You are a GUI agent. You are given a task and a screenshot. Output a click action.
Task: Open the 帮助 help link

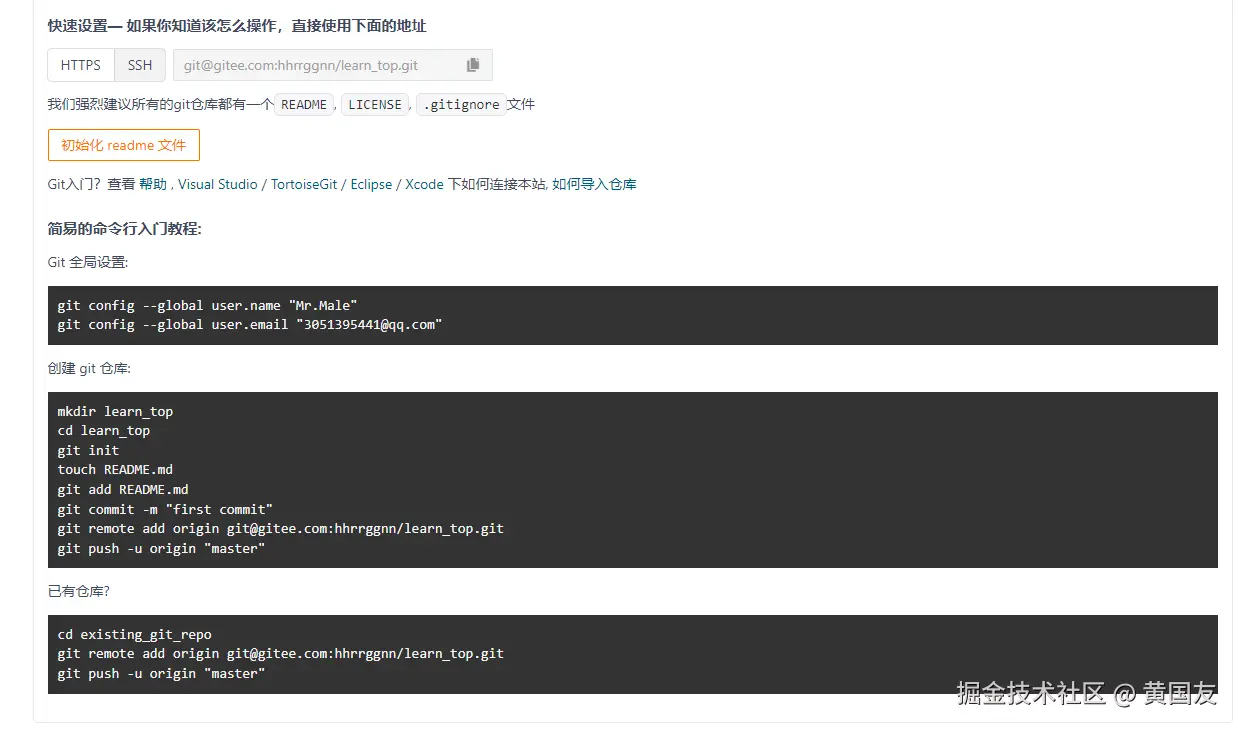coord(153,184)
